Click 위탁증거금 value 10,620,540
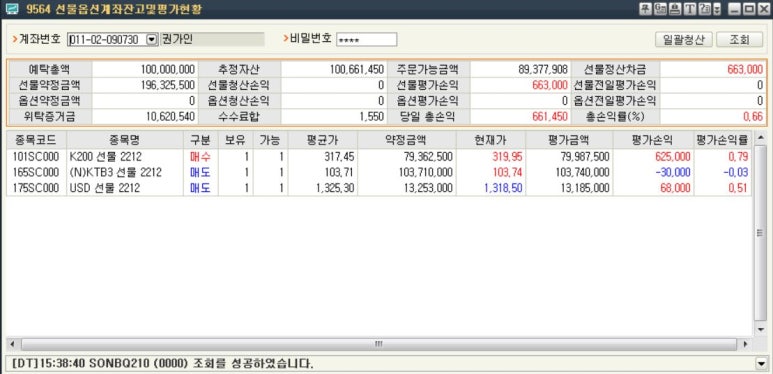The height and width of the screenshot is (374, 773). [x=171, y=117]
